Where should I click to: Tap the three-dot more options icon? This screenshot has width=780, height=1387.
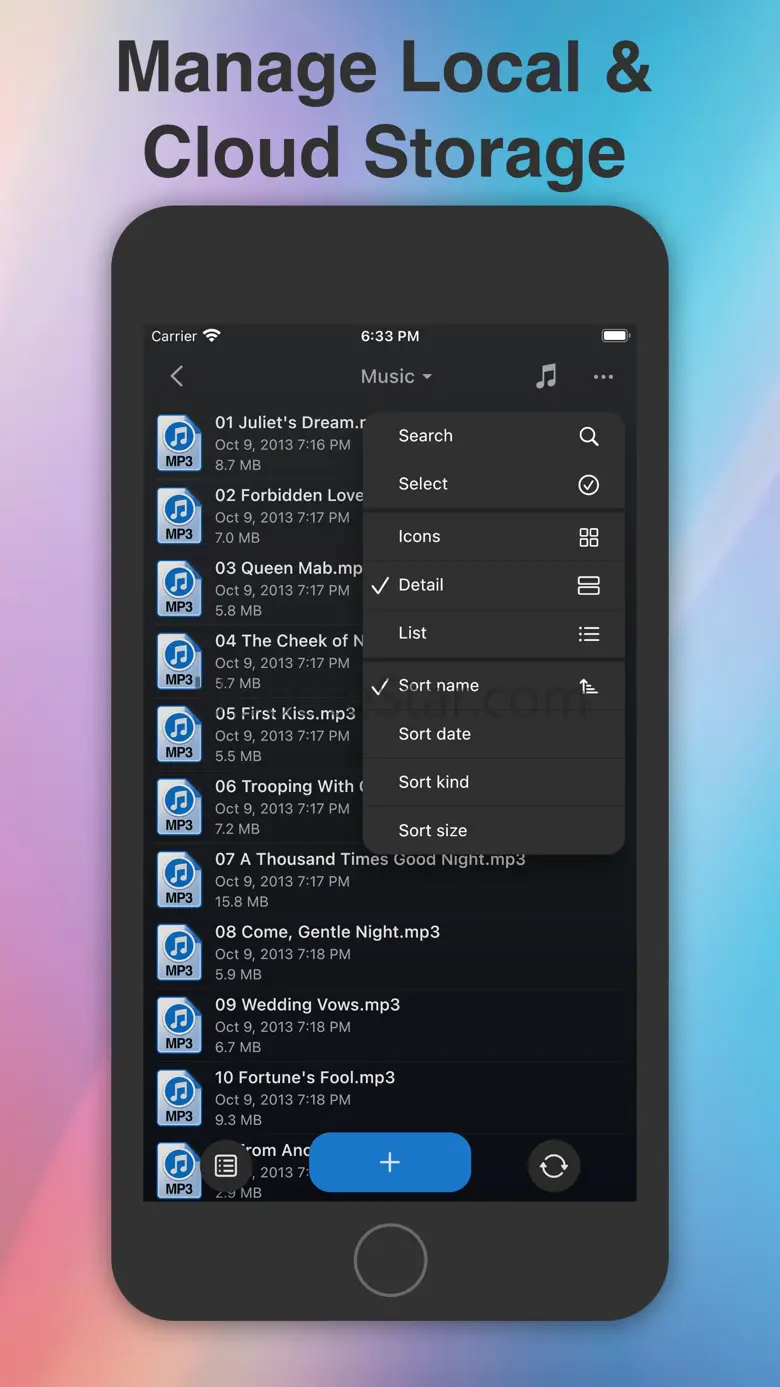pos(603,377)
